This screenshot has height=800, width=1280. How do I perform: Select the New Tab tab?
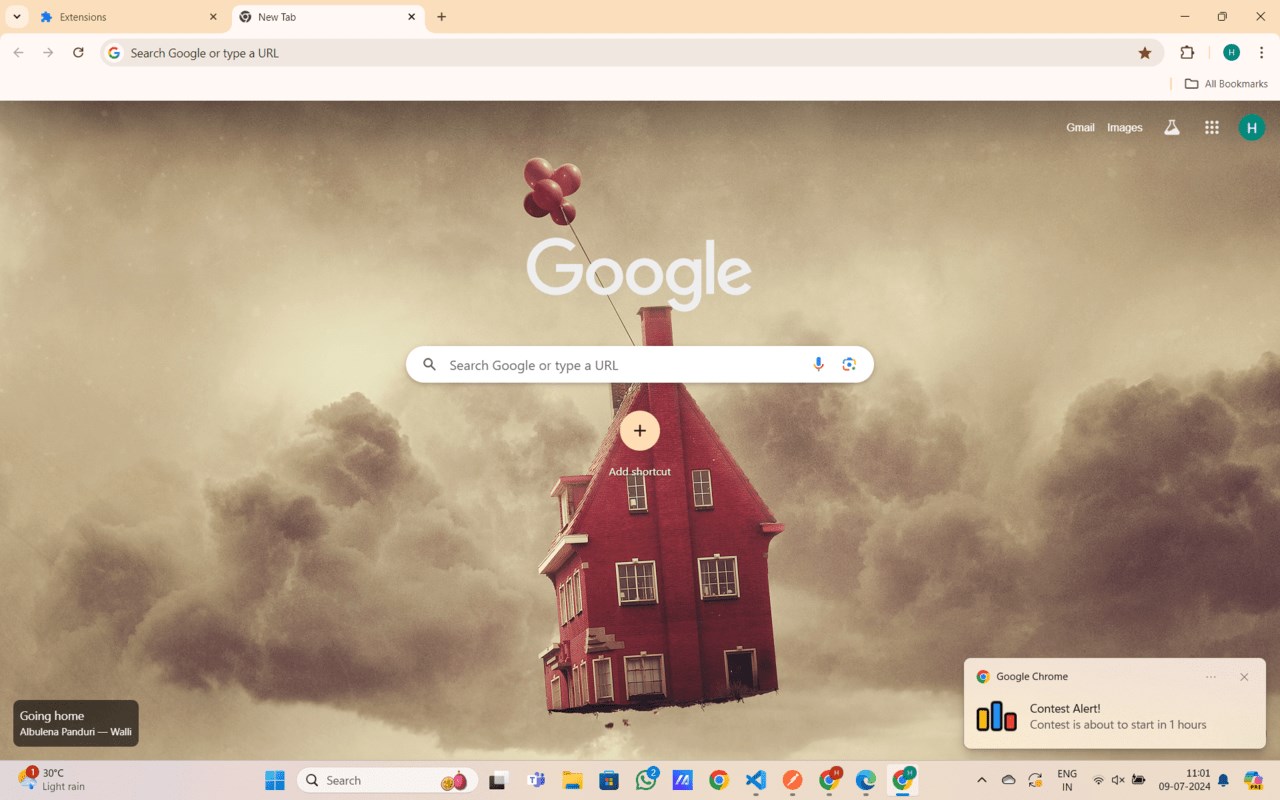click(328, 17)
